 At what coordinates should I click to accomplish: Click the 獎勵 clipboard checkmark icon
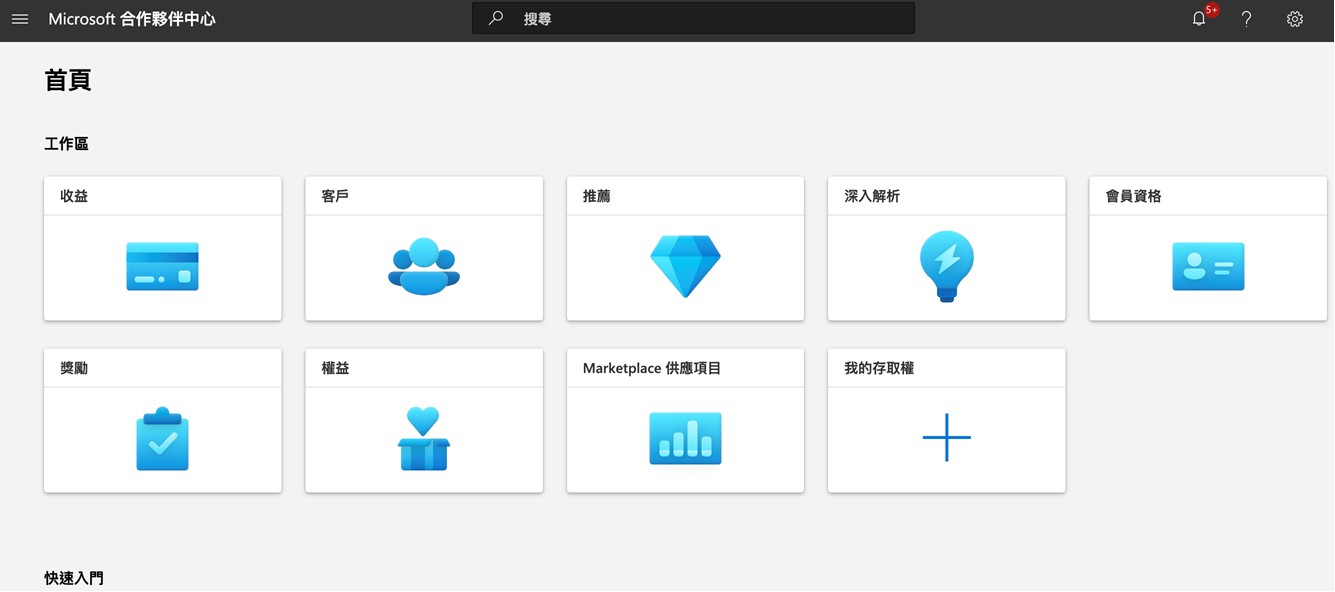click(162, 439)
